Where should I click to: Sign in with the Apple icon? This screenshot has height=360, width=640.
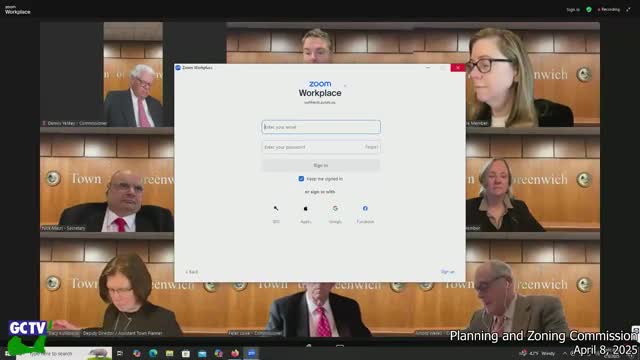(306, 209)
